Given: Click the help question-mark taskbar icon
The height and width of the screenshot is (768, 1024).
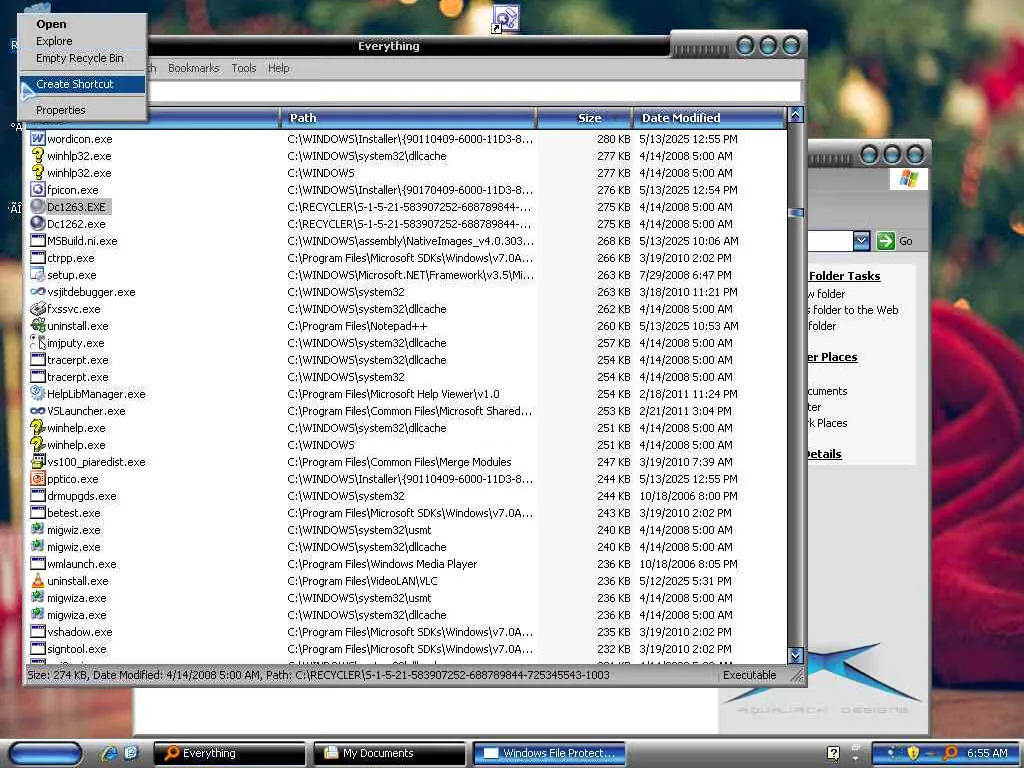Looking at the screenshot, I should click(833, 753).
